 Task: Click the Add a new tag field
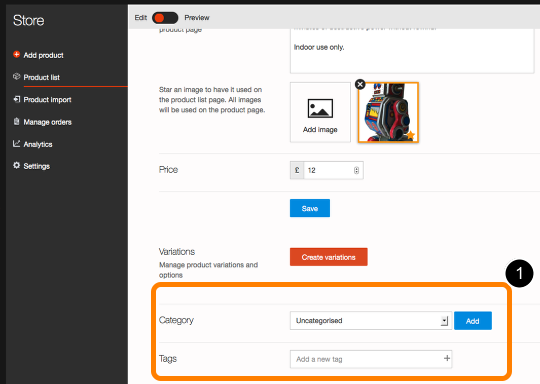[371, 359]
